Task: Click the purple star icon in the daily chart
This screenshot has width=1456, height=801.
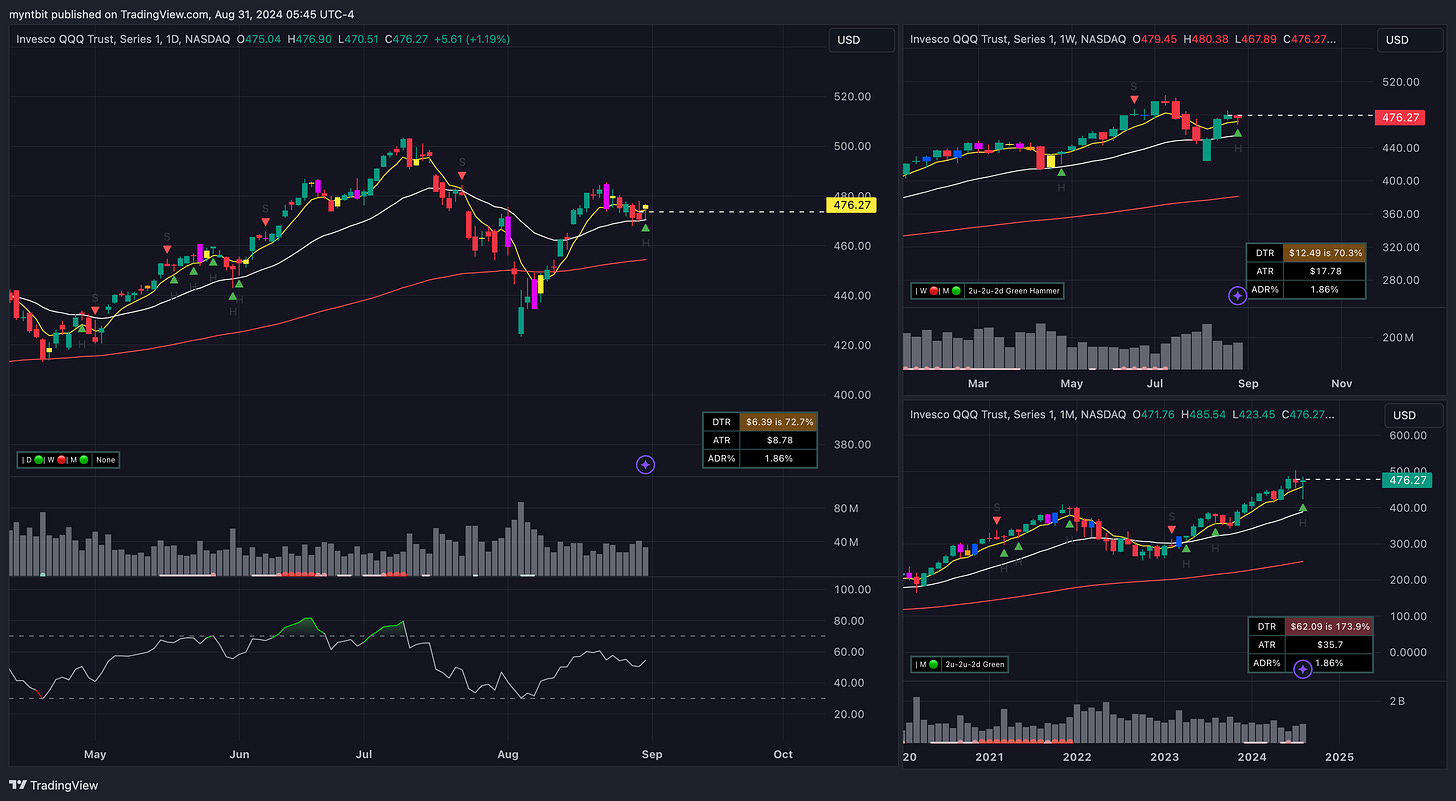Action: 646,464
